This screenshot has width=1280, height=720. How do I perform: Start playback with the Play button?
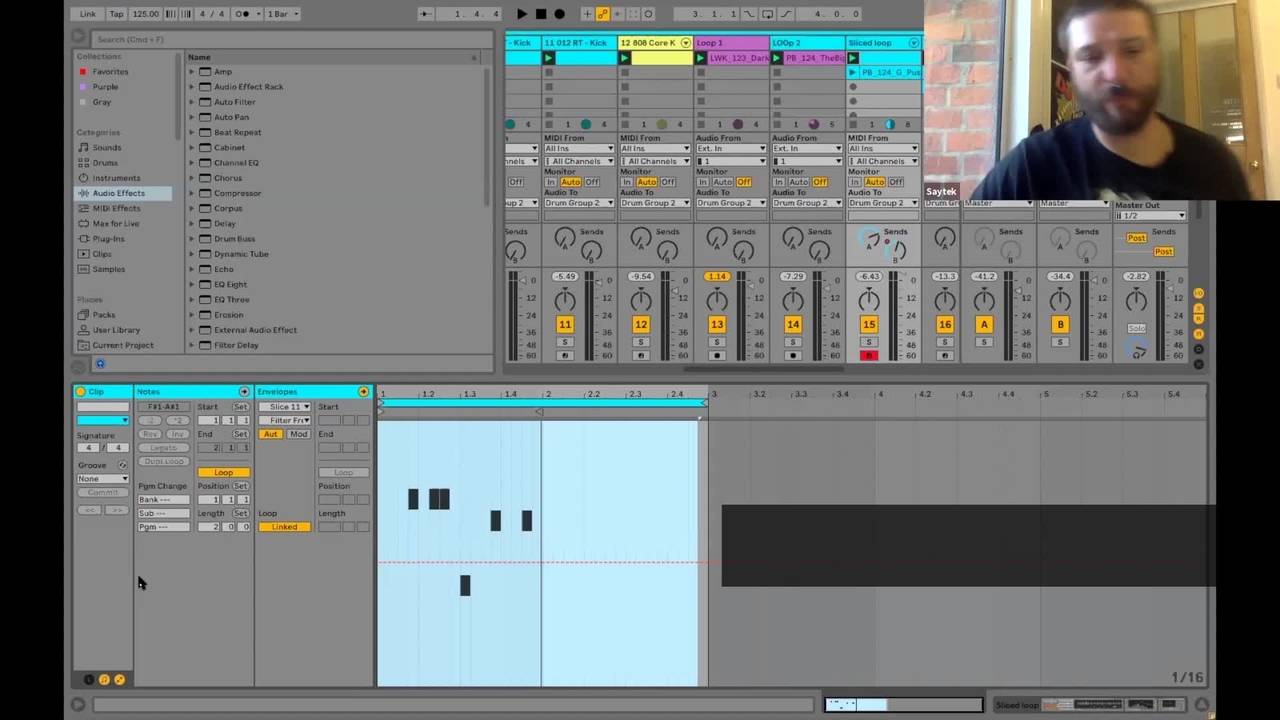[522, 14]
